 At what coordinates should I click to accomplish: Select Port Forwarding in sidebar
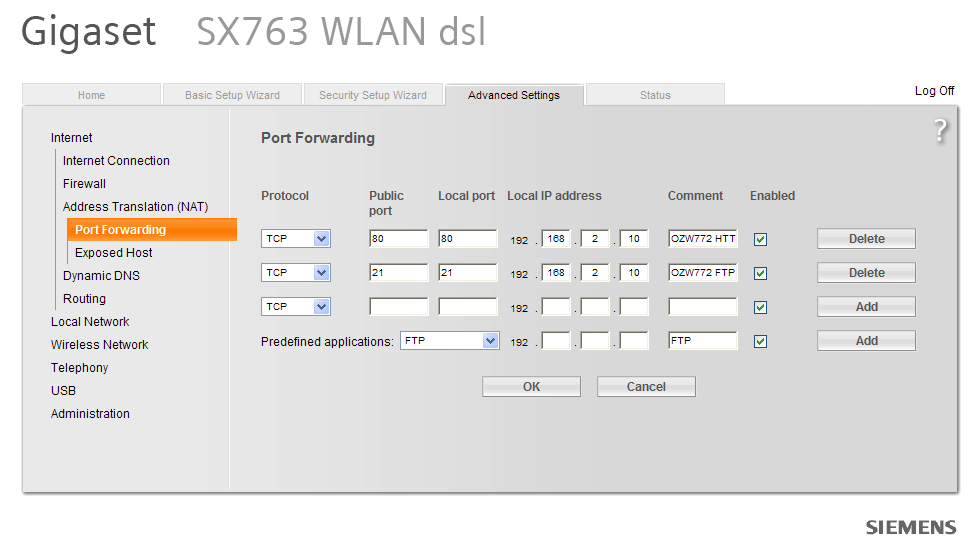152,229
